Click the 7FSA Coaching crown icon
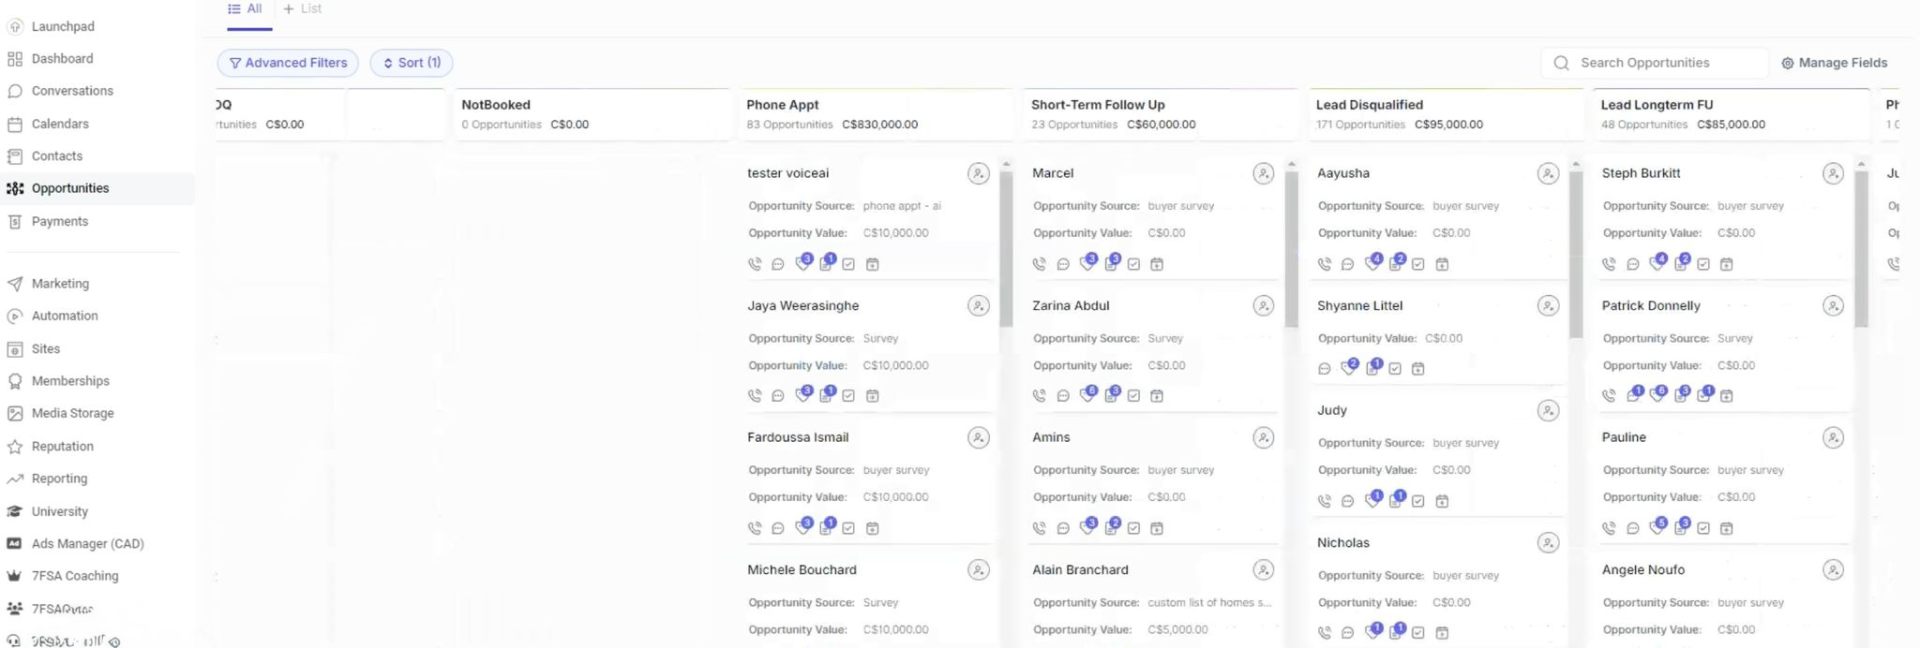The height and width of the screenshot is (648, 1920). click(x=15, y=576)
